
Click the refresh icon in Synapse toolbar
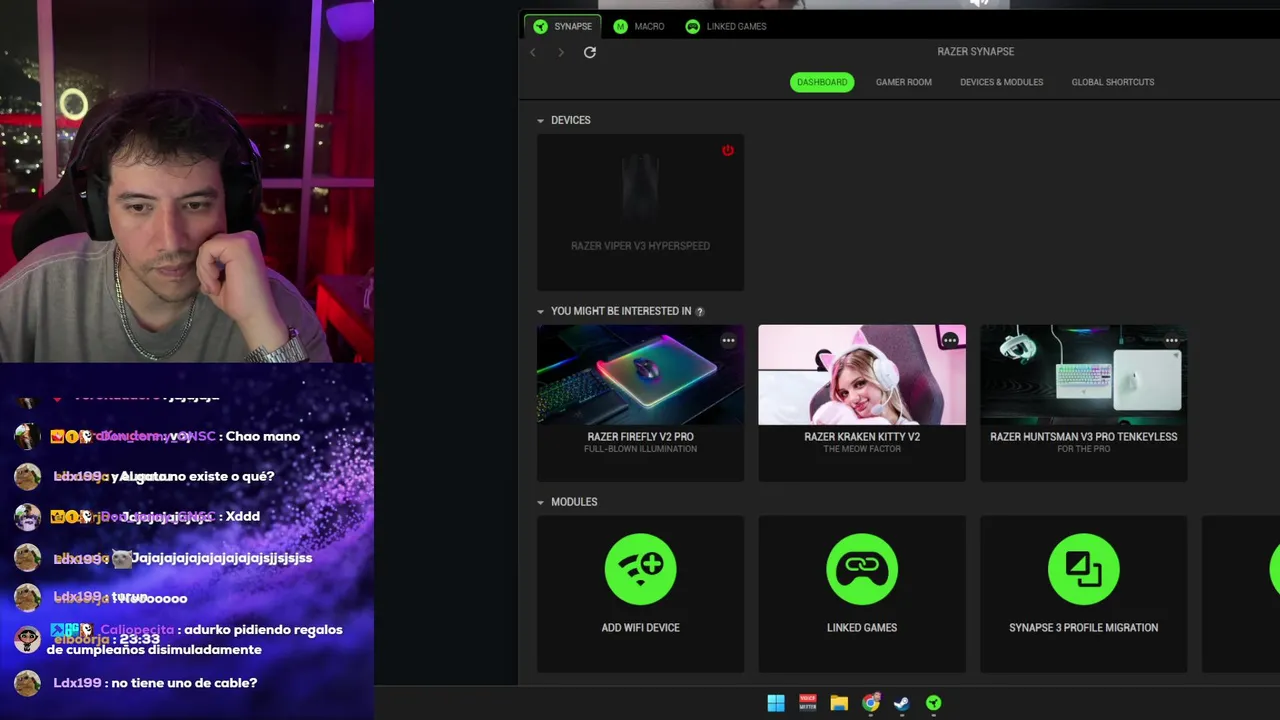(x=590, y=52)
